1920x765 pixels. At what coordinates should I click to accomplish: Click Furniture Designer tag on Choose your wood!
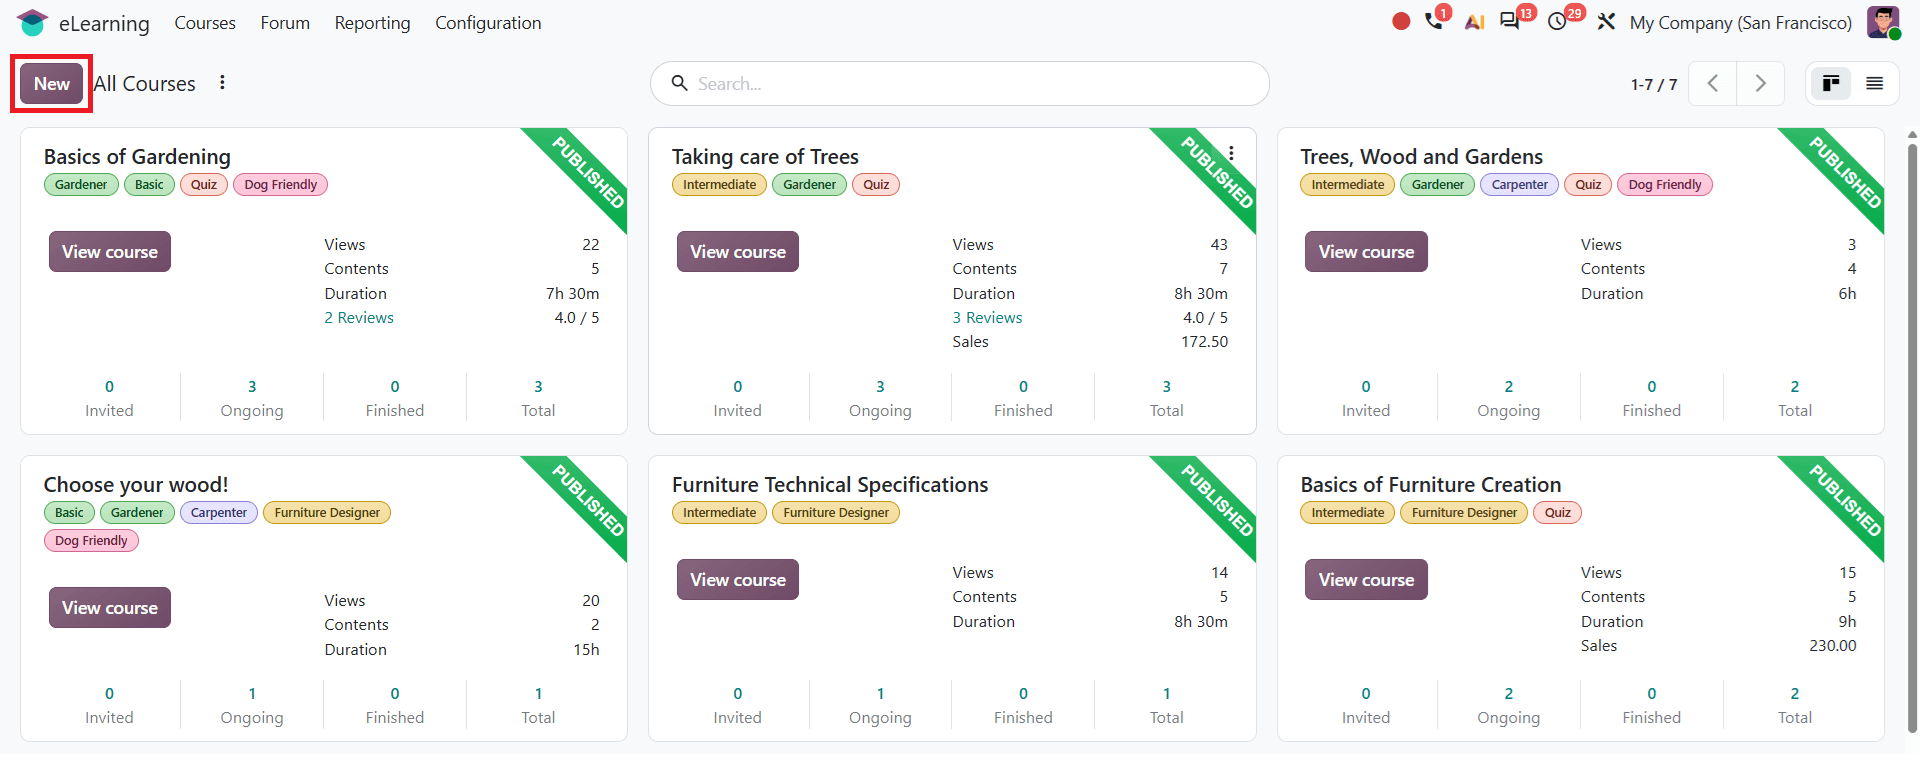[x=327, y=512]
